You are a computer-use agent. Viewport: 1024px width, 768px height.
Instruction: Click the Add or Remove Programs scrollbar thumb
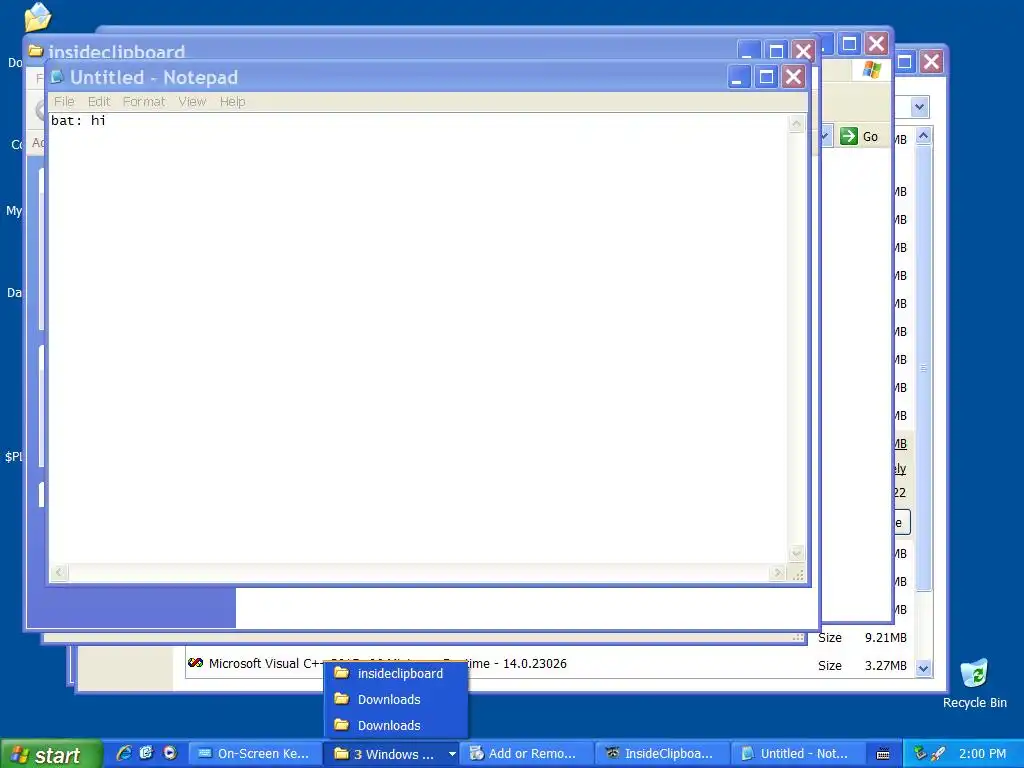[x=923, y=368]
